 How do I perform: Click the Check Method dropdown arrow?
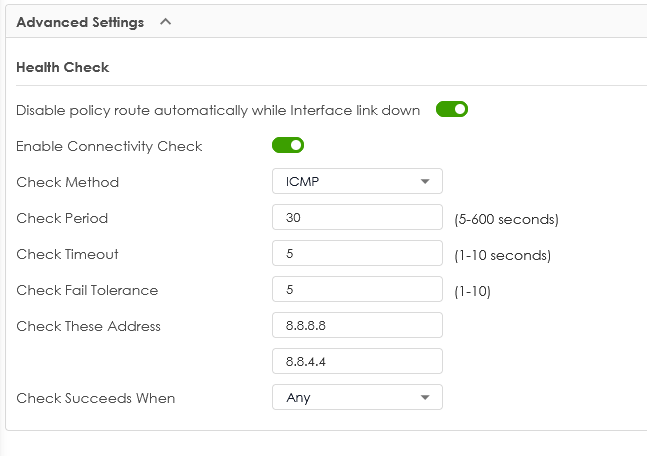tap(425, 182)
